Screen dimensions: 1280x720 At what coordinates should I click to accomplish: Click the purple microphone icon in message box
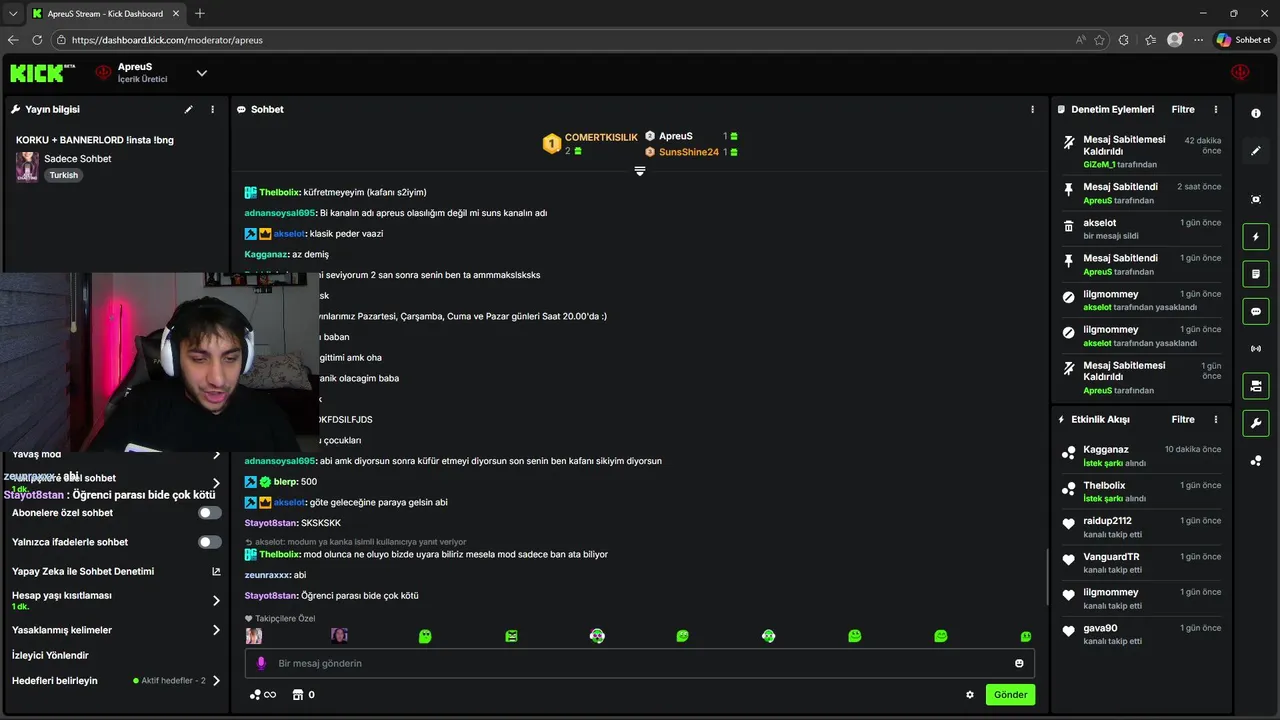(x=261, y=663)
